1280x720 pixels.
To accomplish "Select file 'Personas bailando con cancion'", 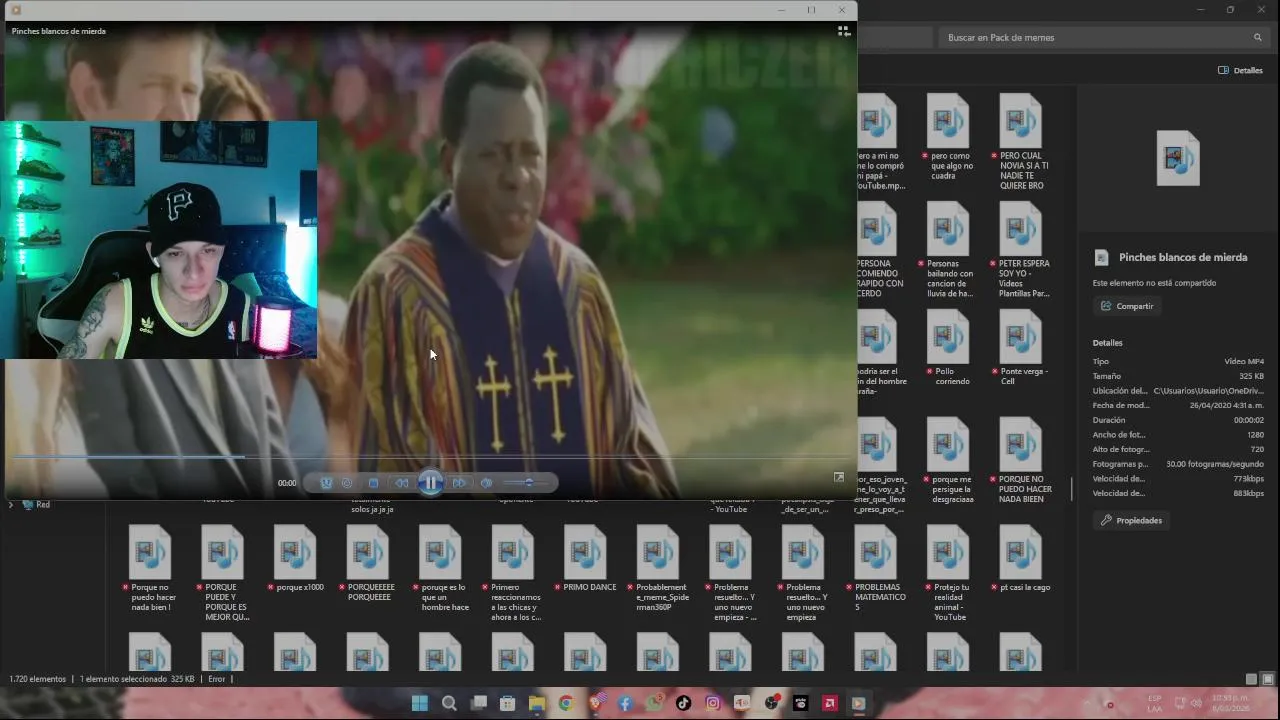I will [x=947, y=250].
